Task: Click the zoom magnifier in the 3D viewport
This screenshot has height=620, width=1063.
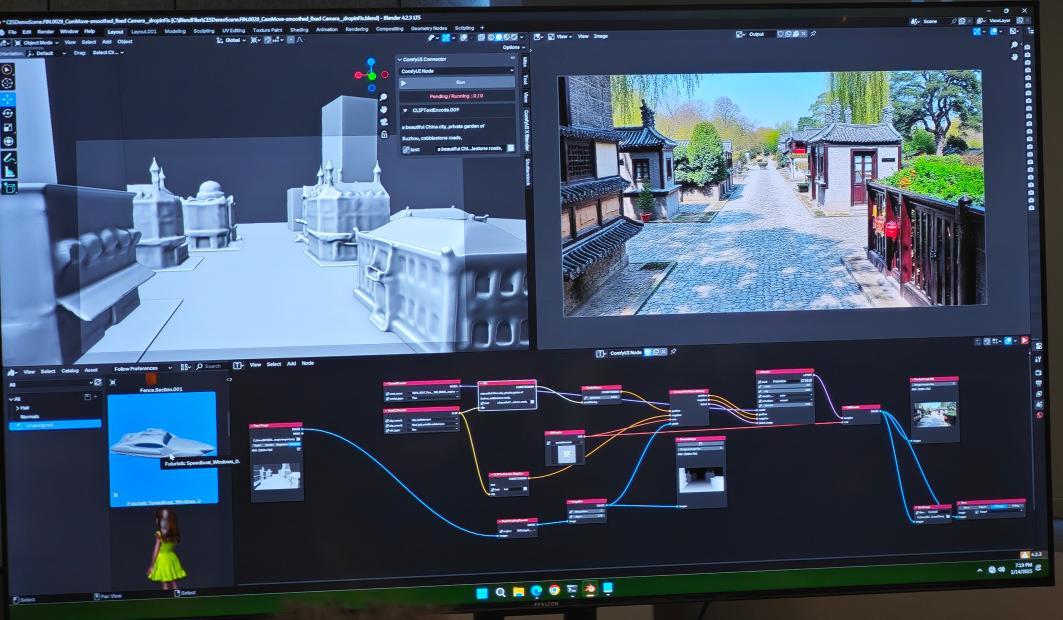Action: (x=384, y=97)
